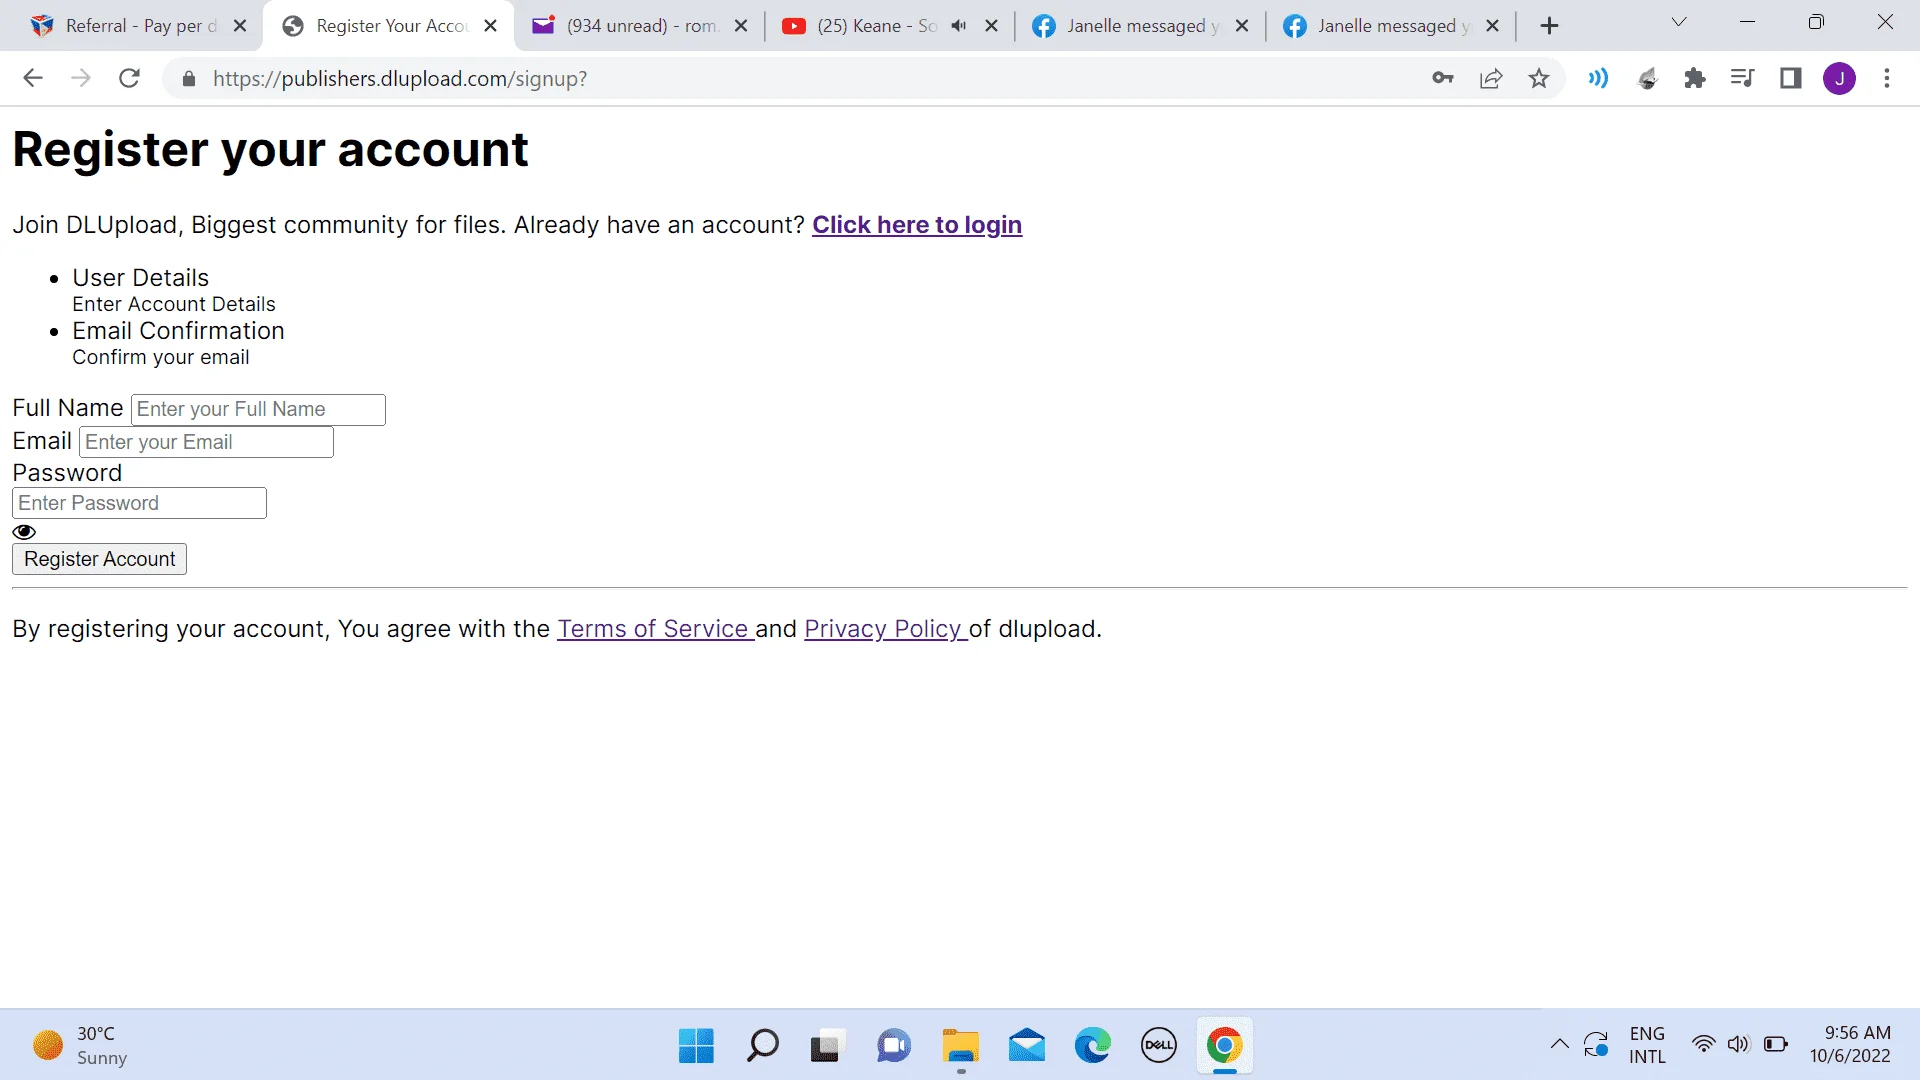Screen dimensions: 1920x1080
Task: Open the Click here to login link
Action: (917, 225)
